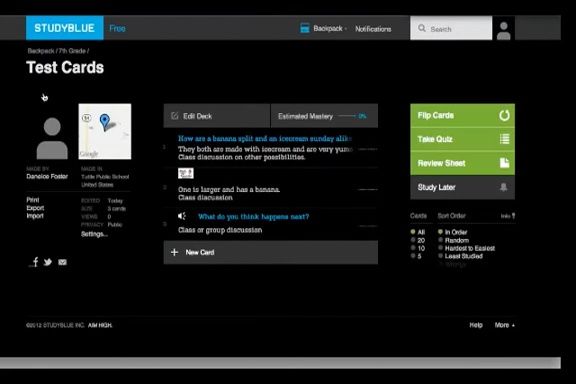Click mastery bar of banana split card
576x384 pixels.
[x=368, y=149]
